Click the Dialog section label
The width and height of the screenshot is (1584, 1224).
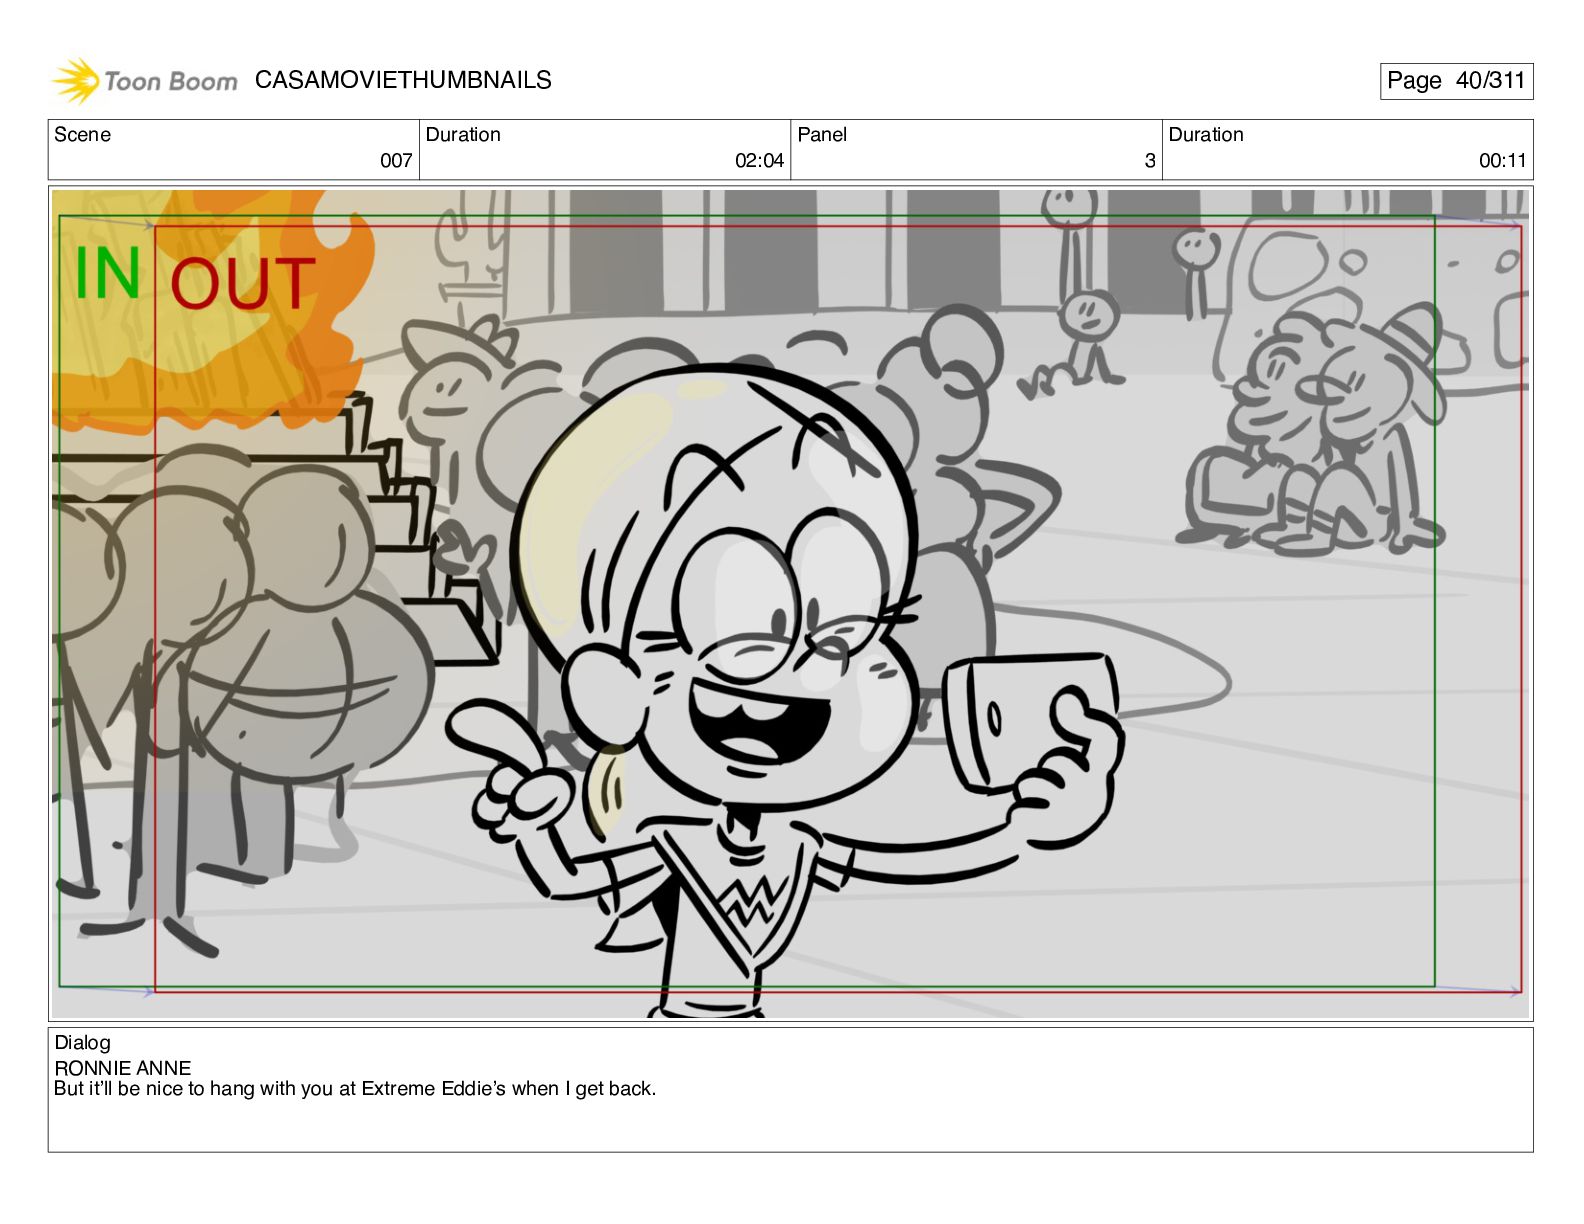tap(82, 1043)
